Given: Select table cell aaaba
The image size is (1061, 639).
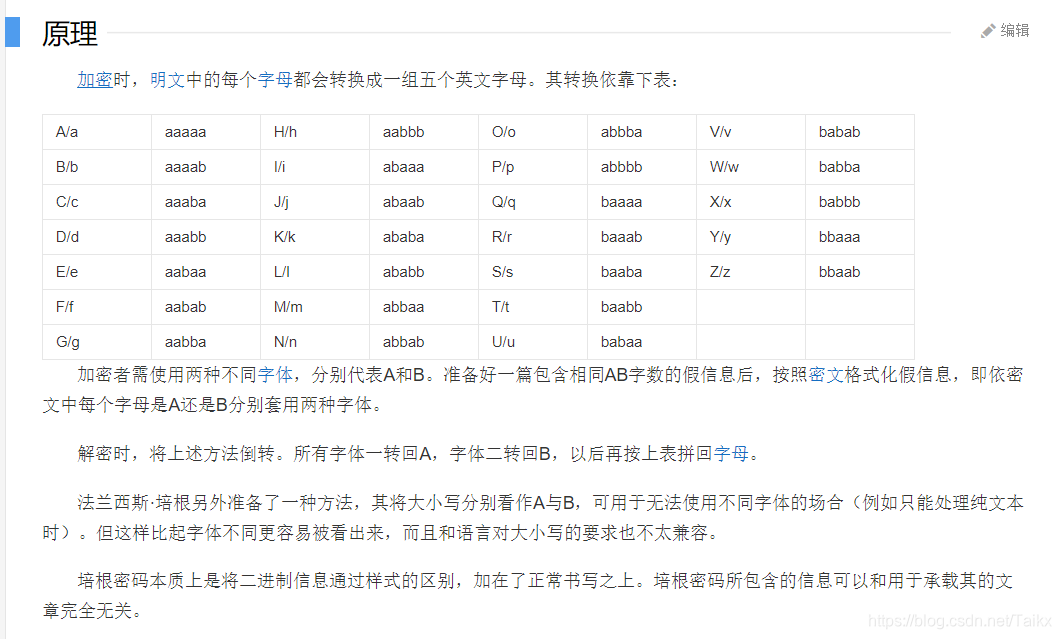Looking at the screenshot, I should [206, 202].
